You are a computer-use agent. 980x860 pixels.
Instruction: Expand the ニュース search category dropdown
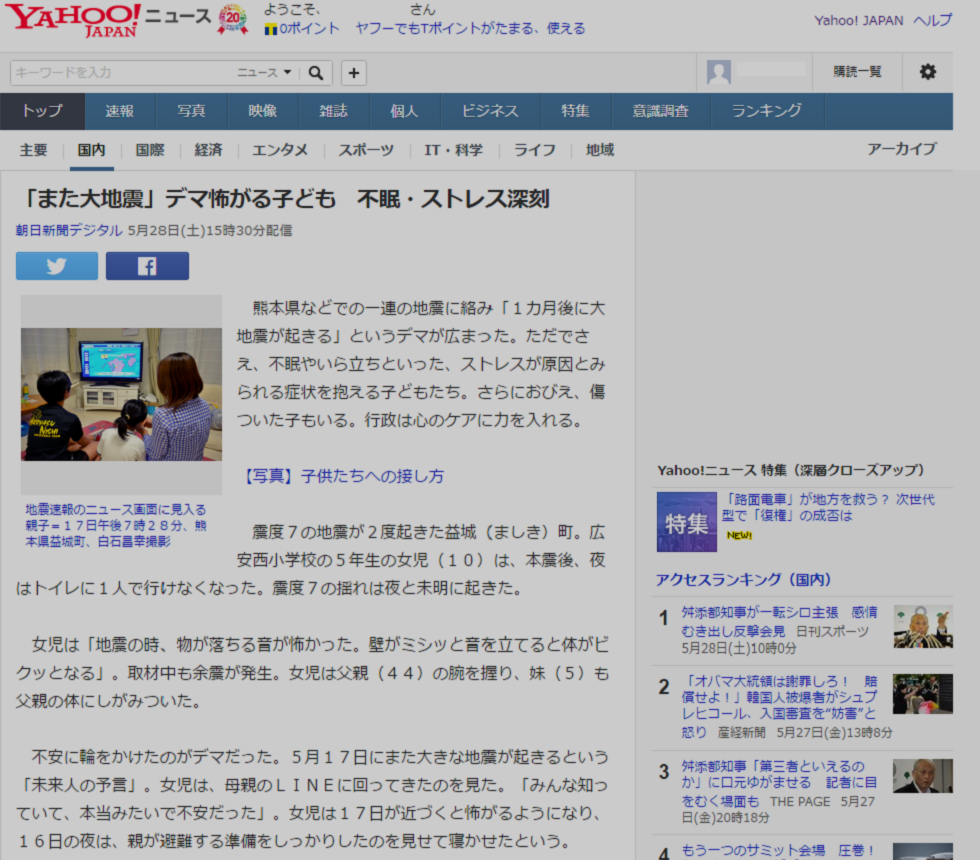tap(264, 73)
